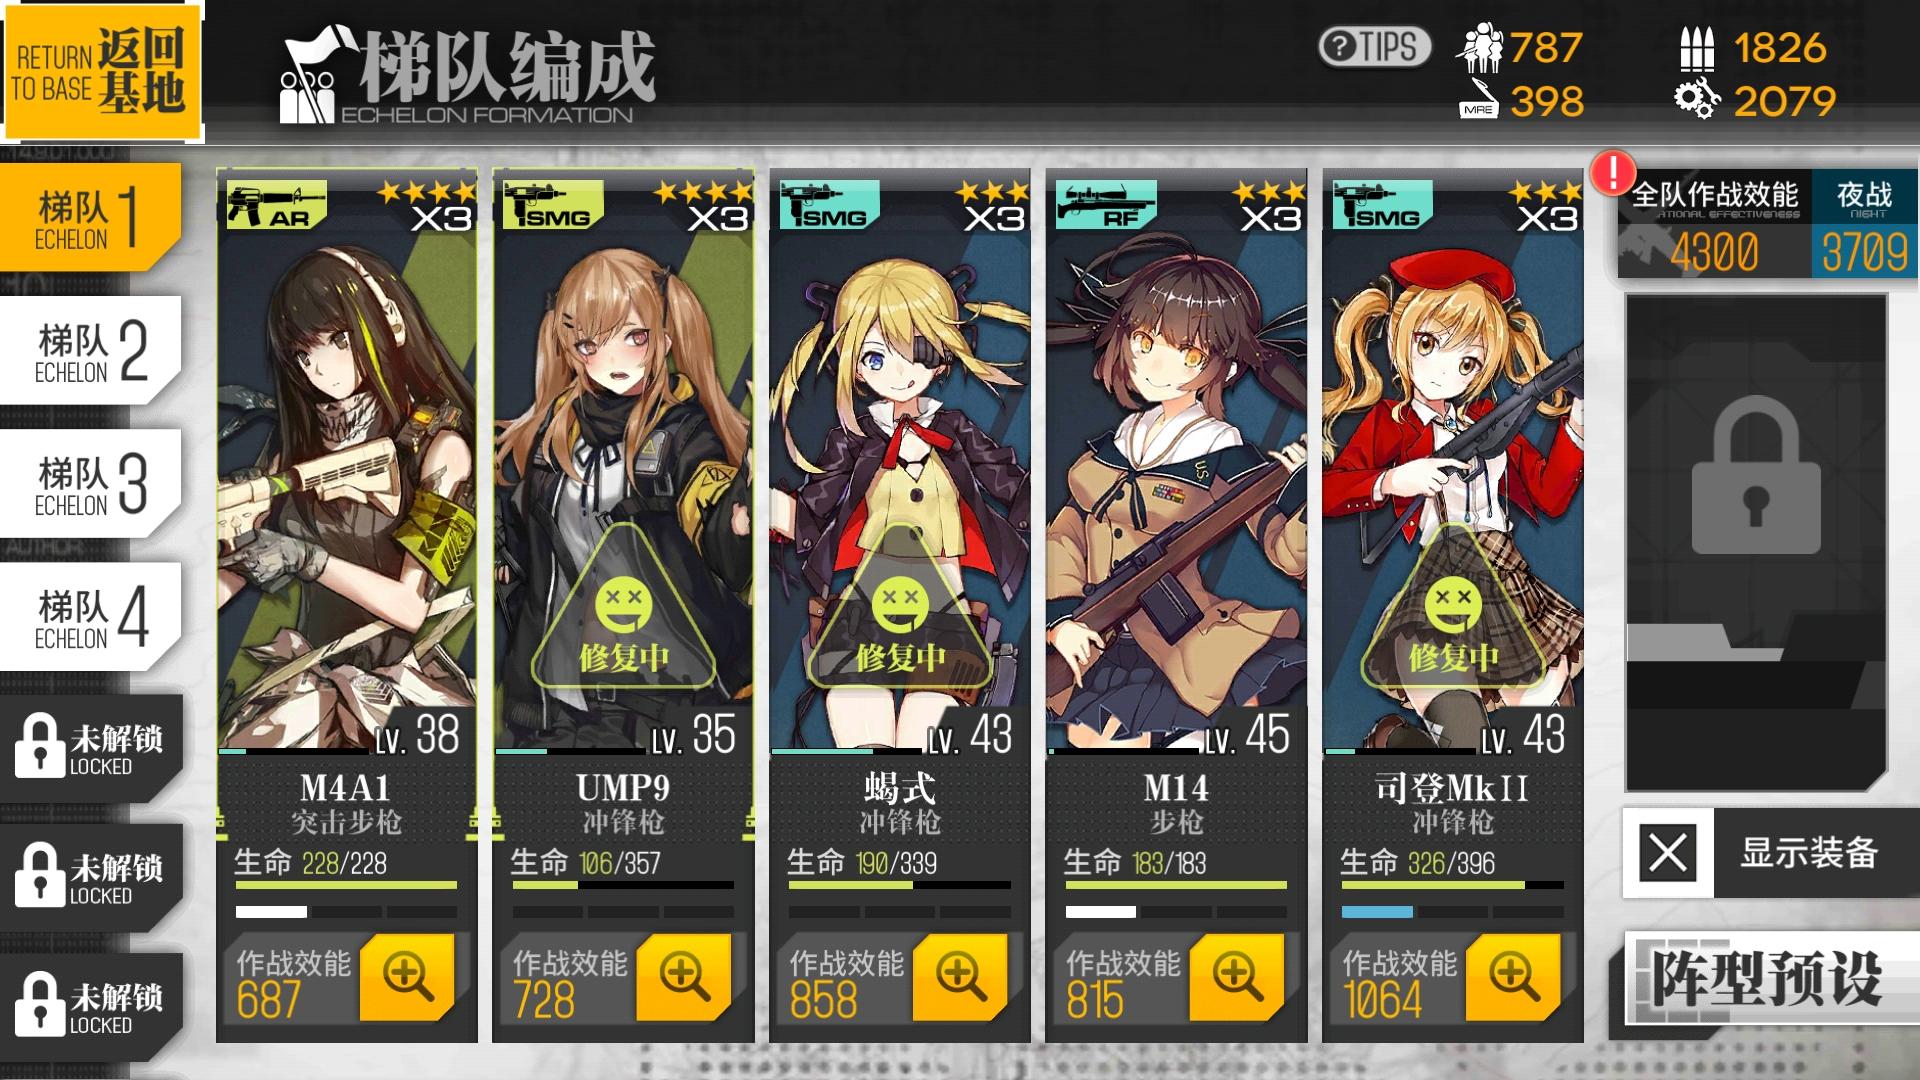Tap the locked sixth slot padlock

(x=1755, y=476)
